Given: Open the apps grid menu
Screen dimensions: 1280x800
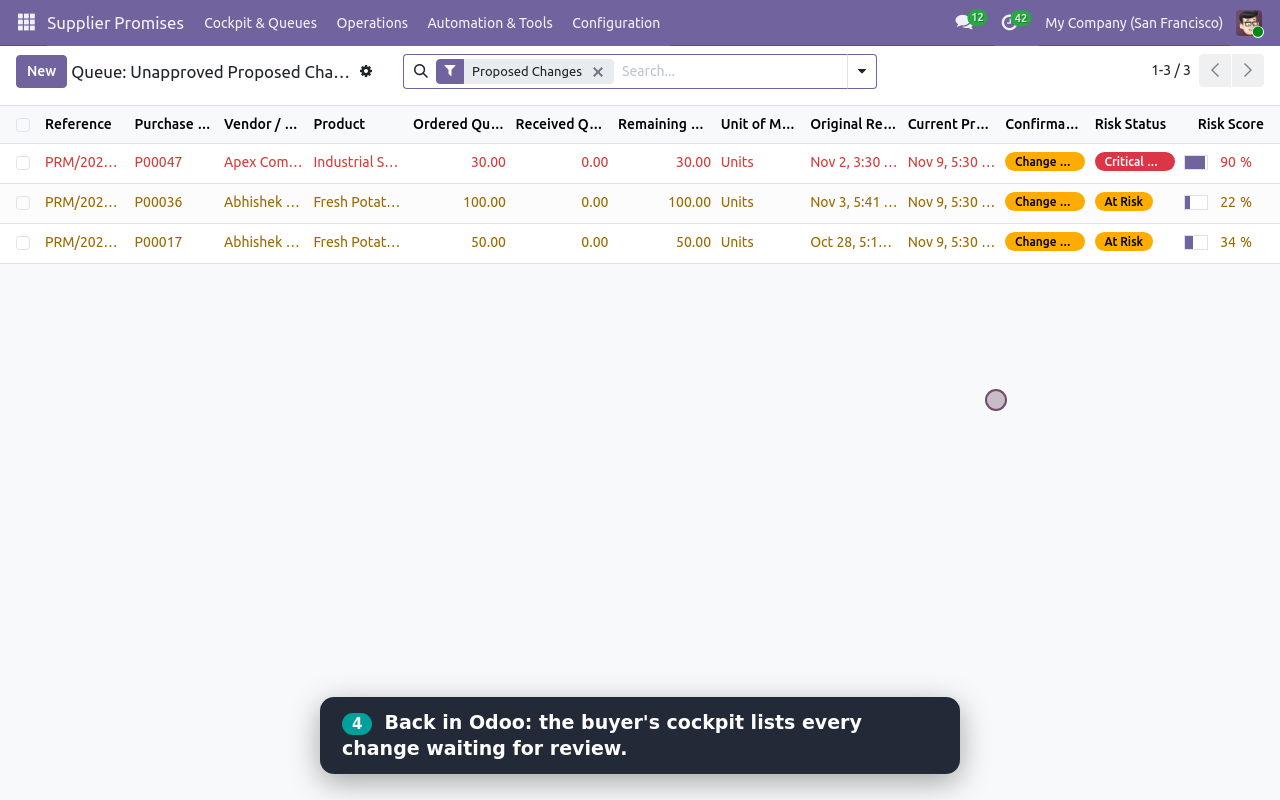Looking at the screenshot, I should click(x=26, y=22).
